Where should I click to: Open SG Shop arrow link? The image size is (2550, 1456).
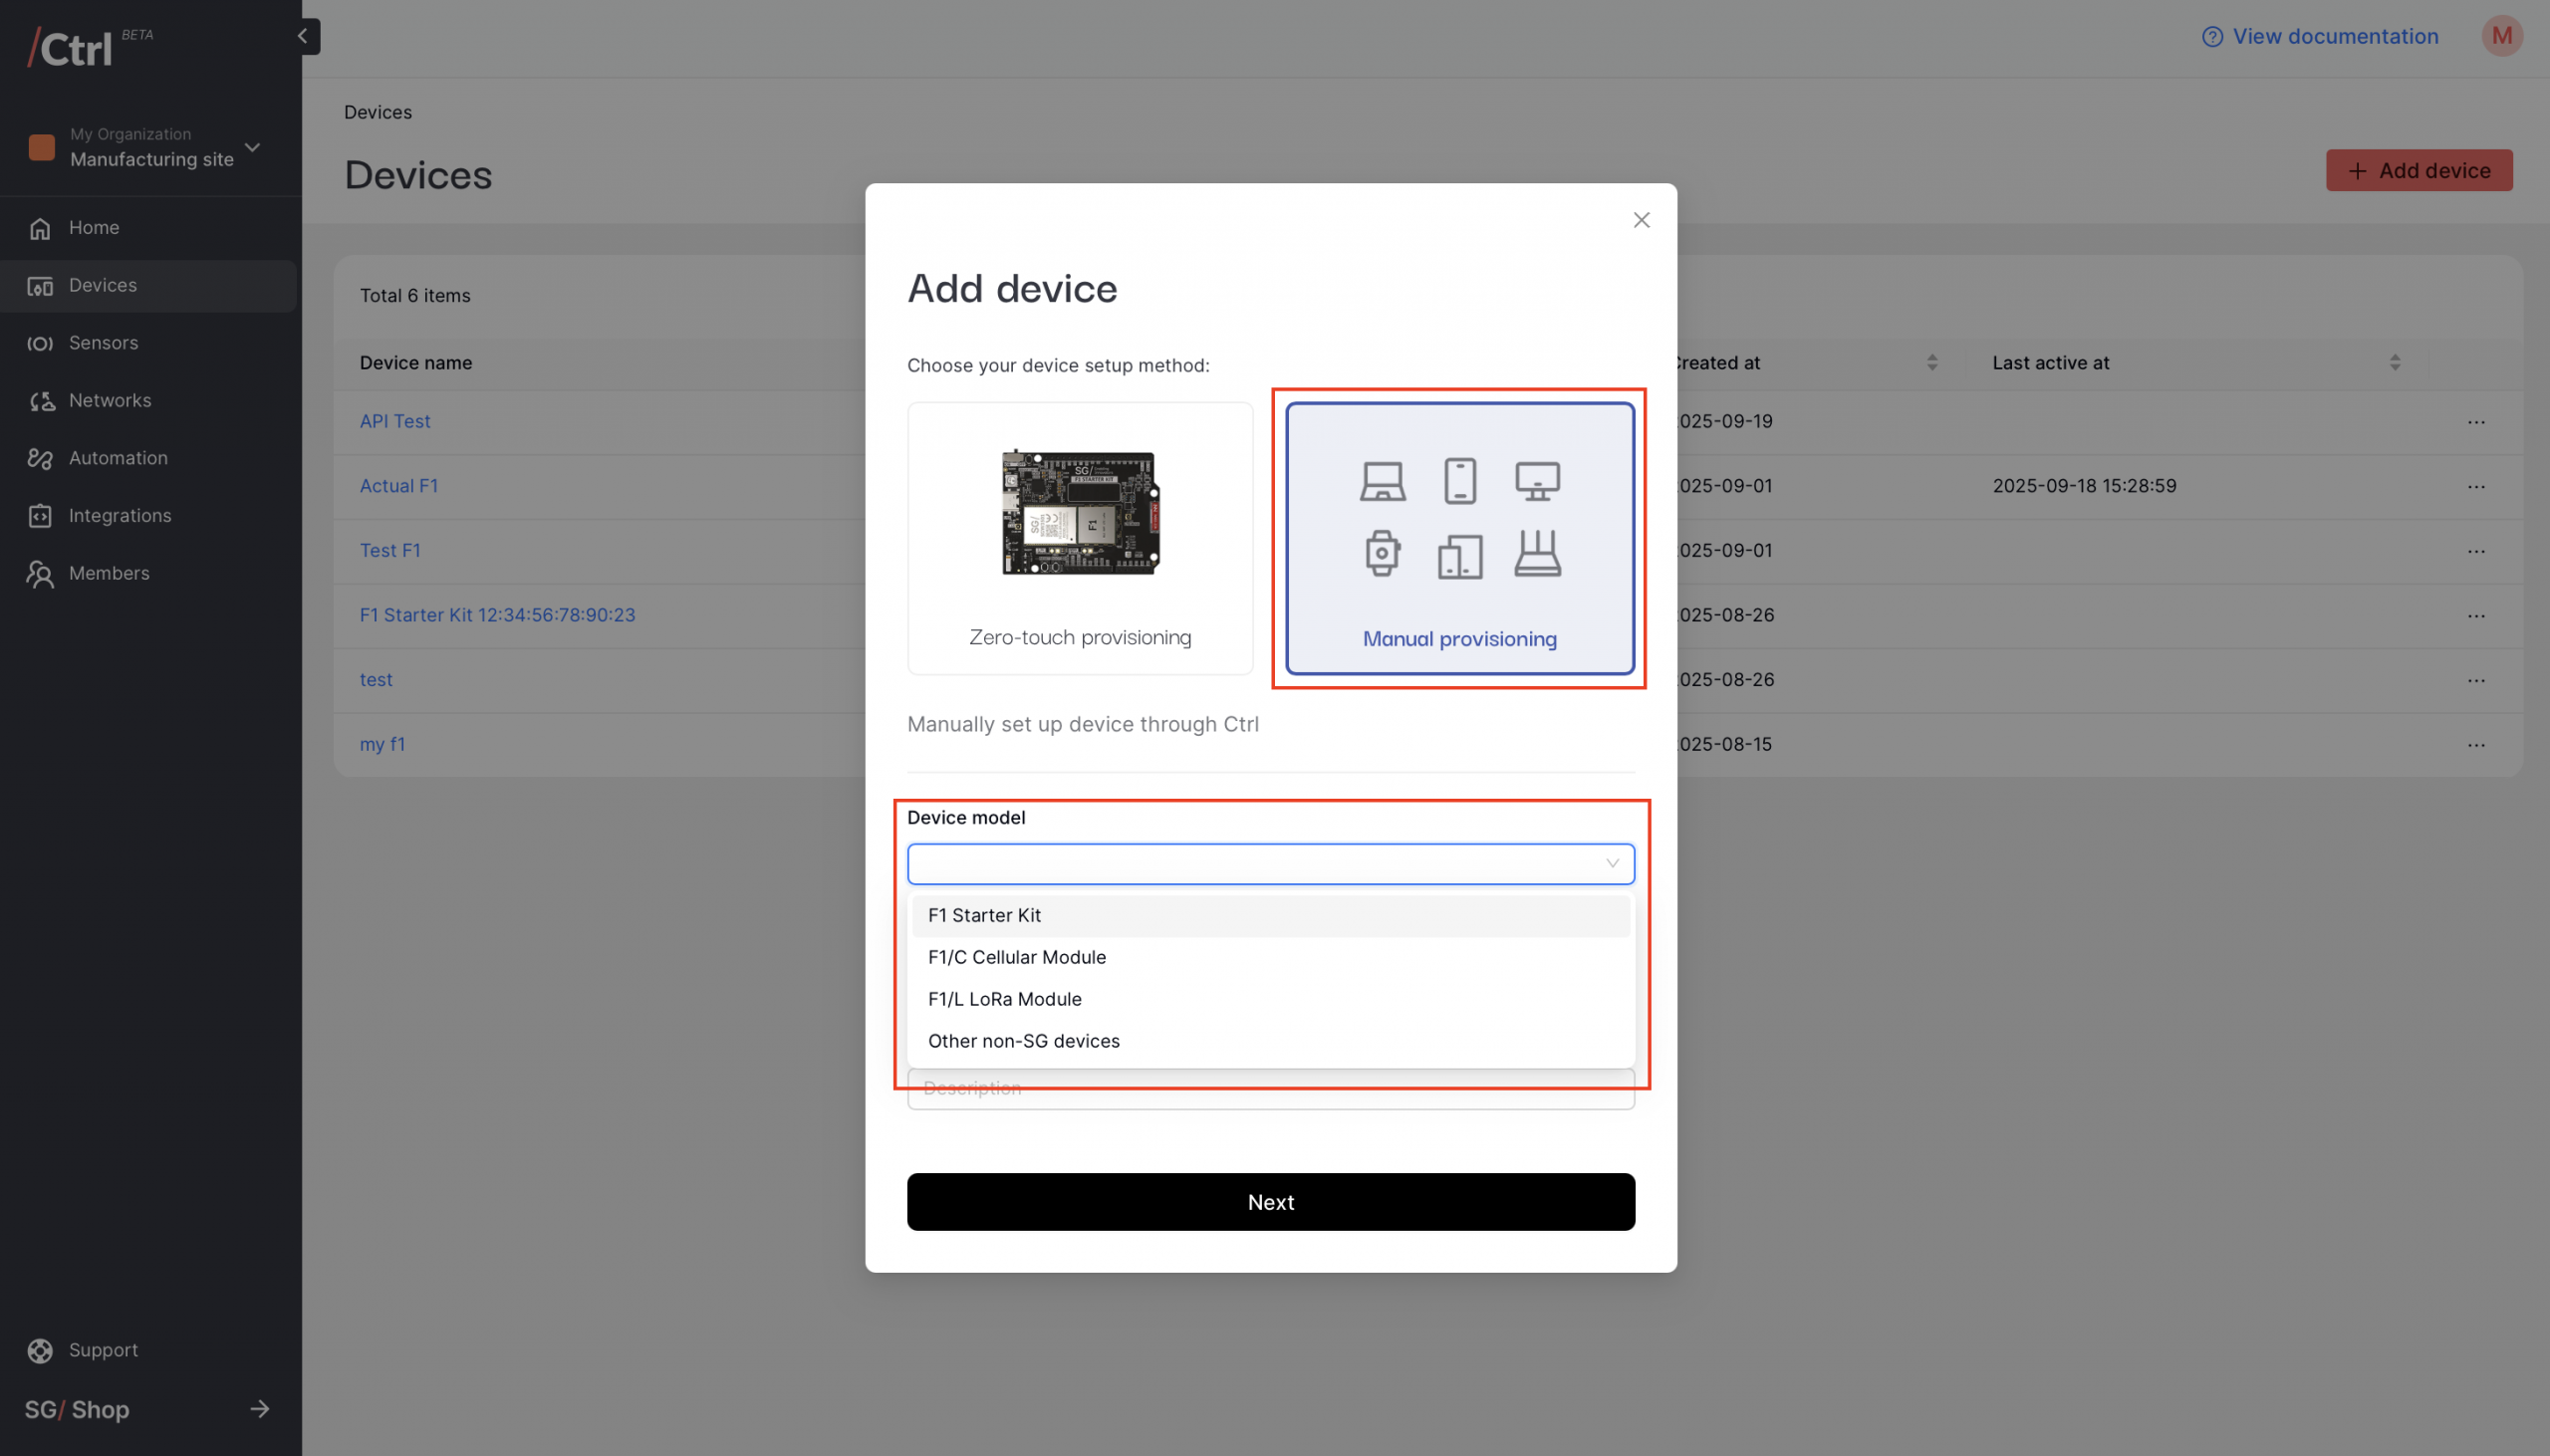click(260, 1409)
